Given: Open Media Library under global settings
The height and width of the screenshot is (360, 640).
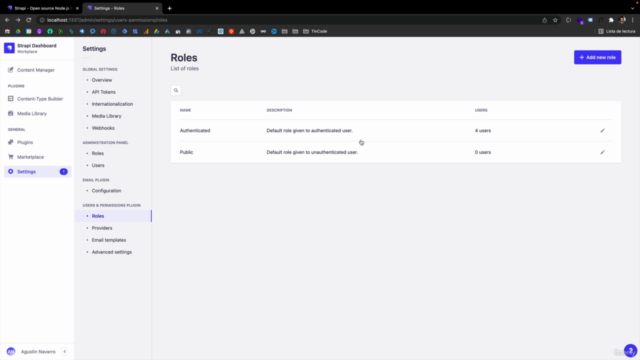Looking at the screenshot, I should pos(107,116).
